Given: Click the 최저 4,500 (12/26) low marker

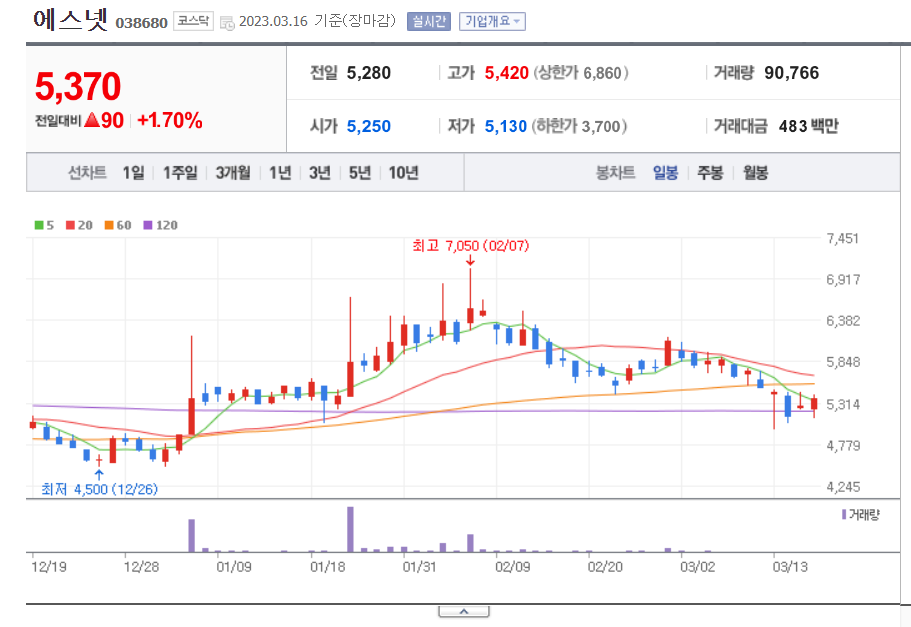Looking at the screenshot, I should point(99,489).
